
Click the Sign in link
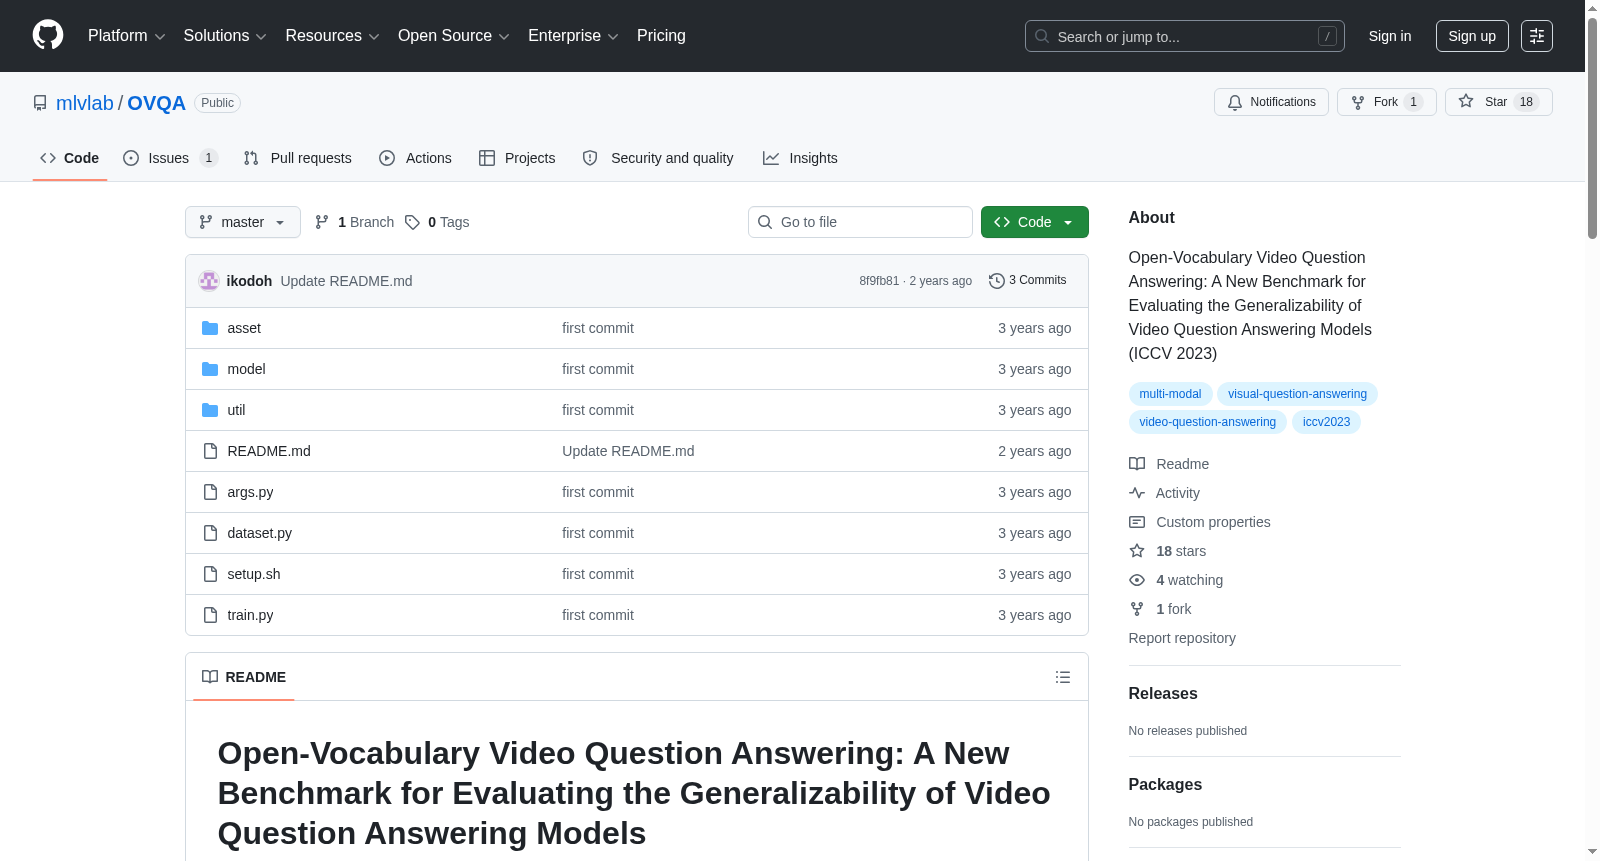[1390, 36]
